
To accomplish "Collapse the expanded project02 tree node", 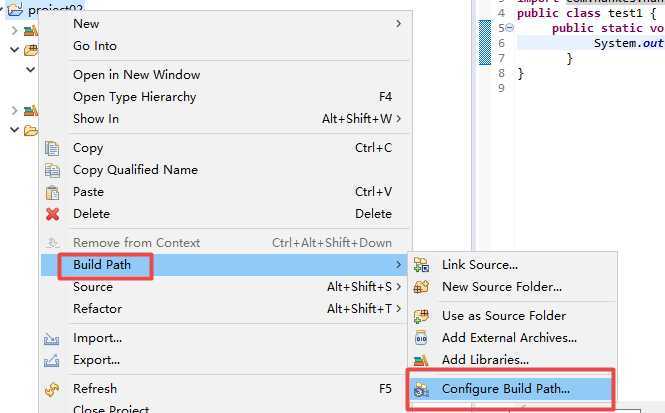I will (1, 8).
